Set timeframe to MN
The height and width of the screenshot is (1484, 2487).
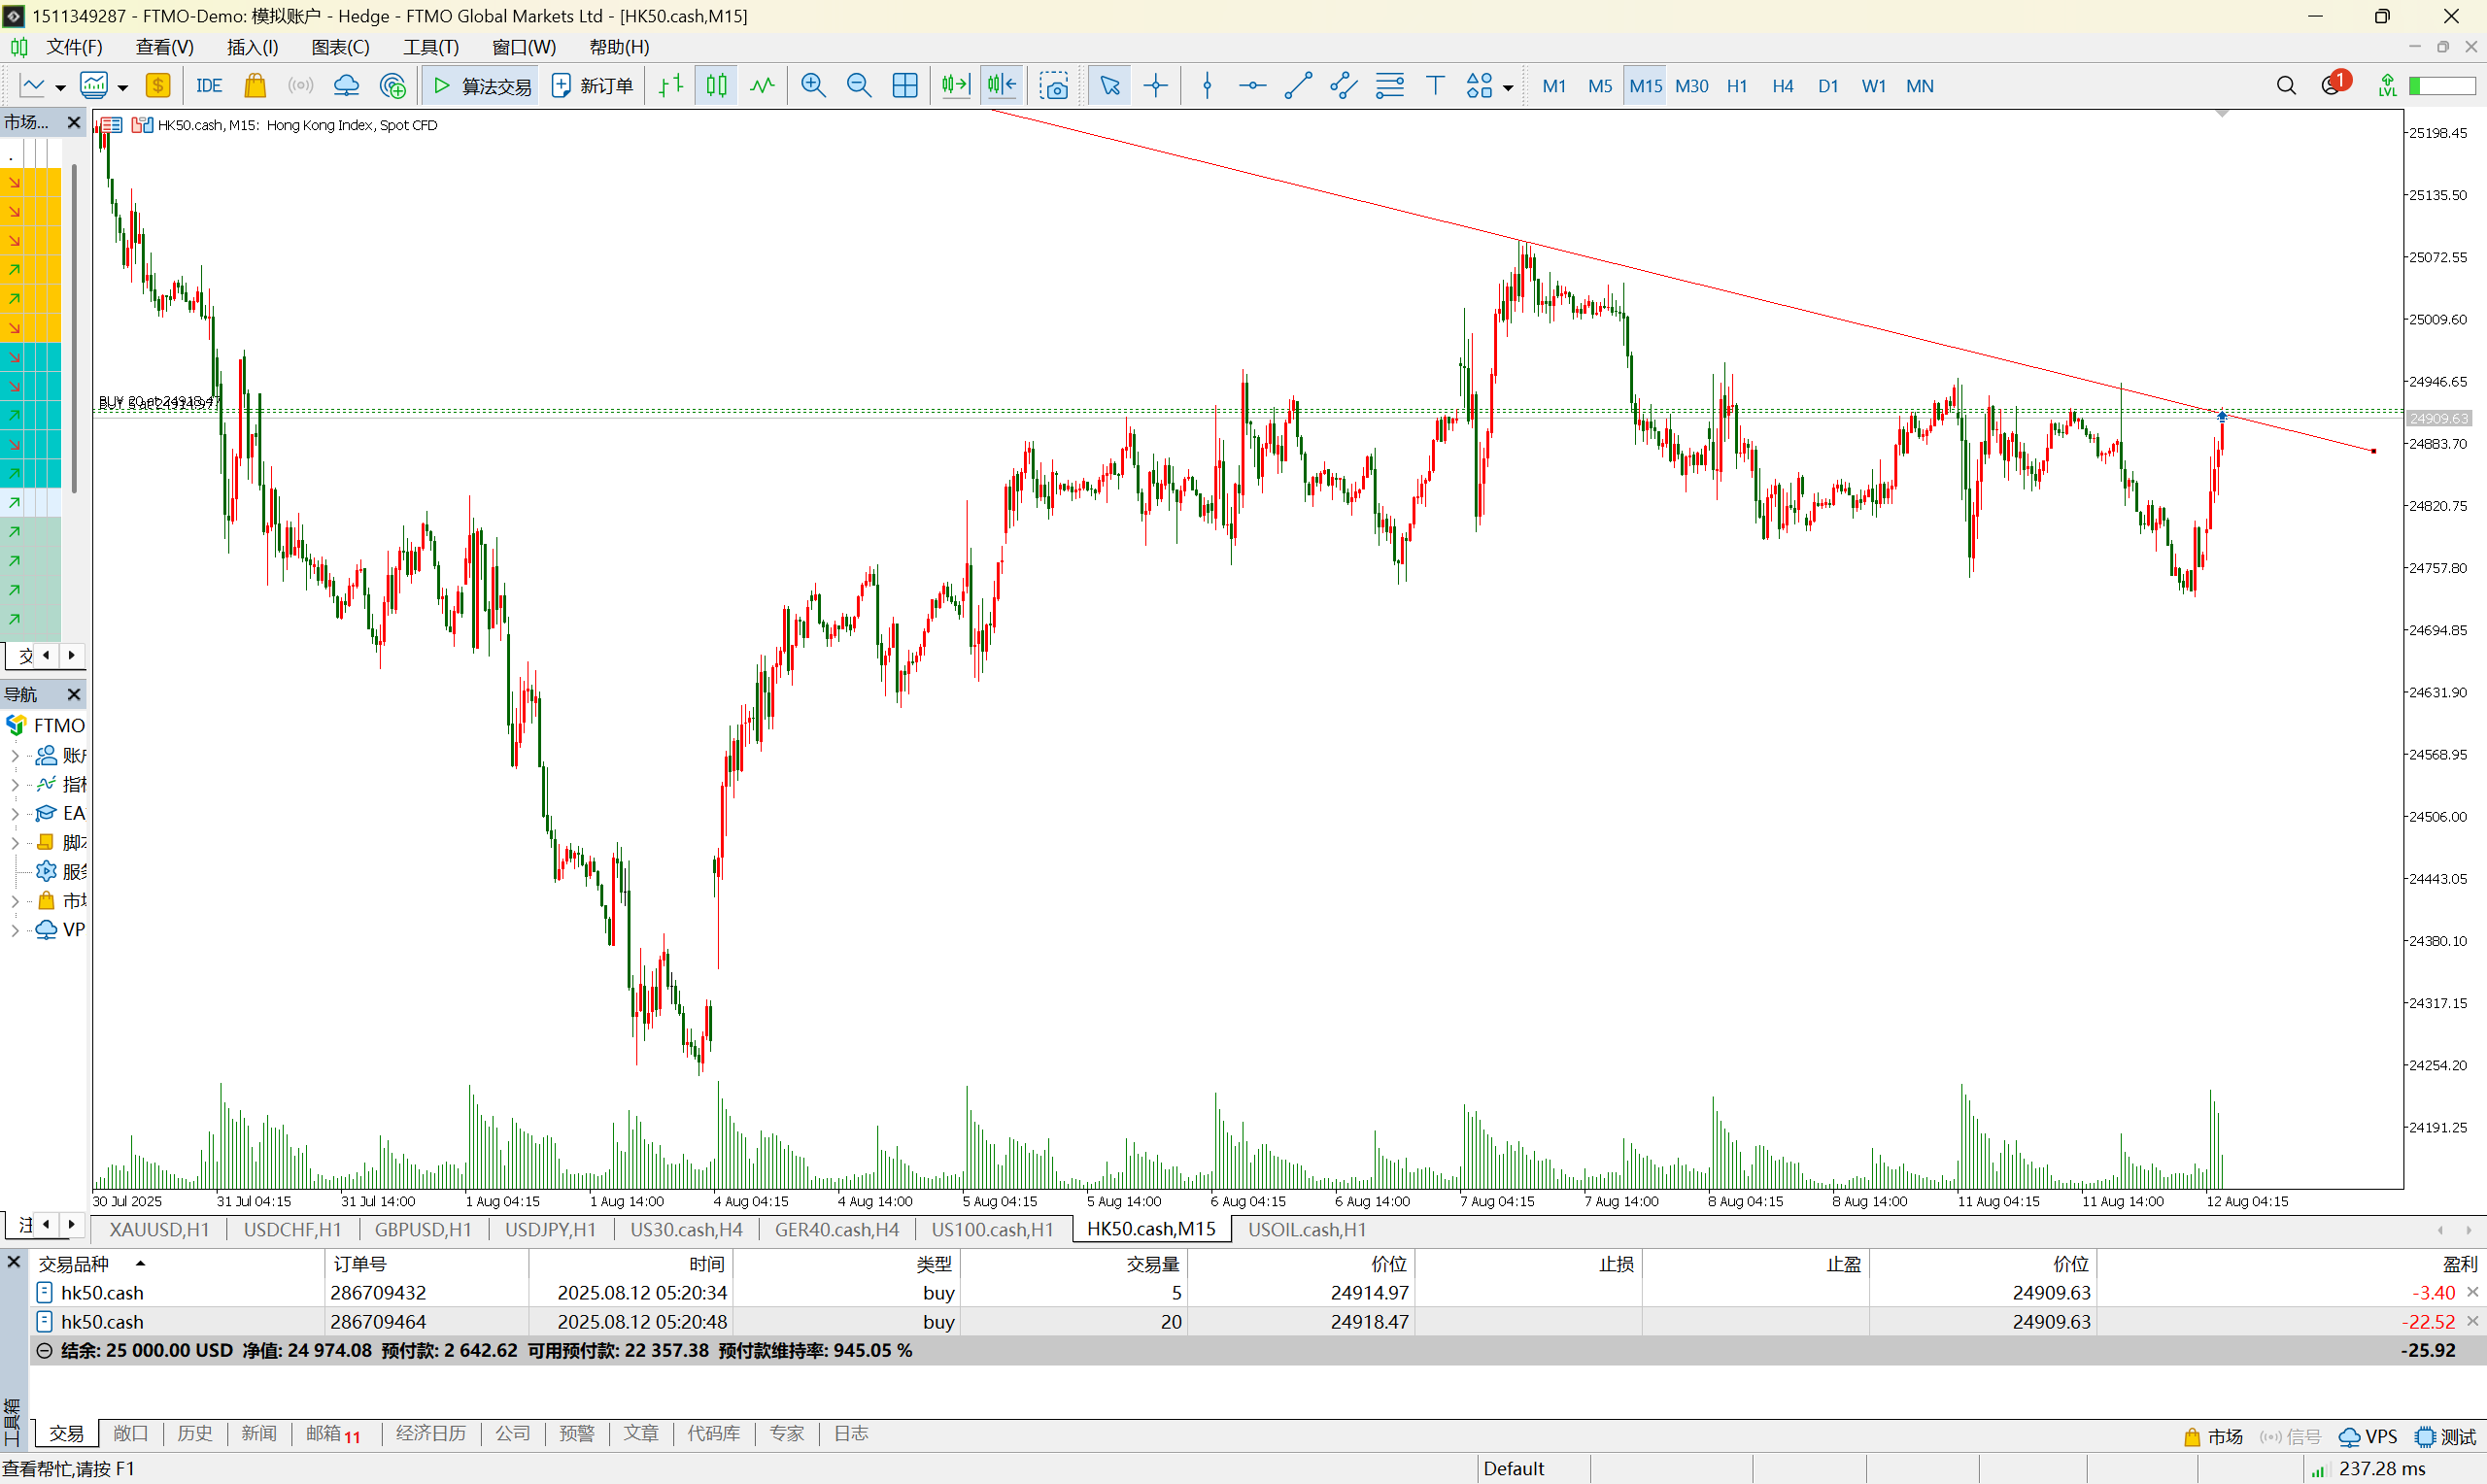pyautogui.click(x=1920, y=86)
